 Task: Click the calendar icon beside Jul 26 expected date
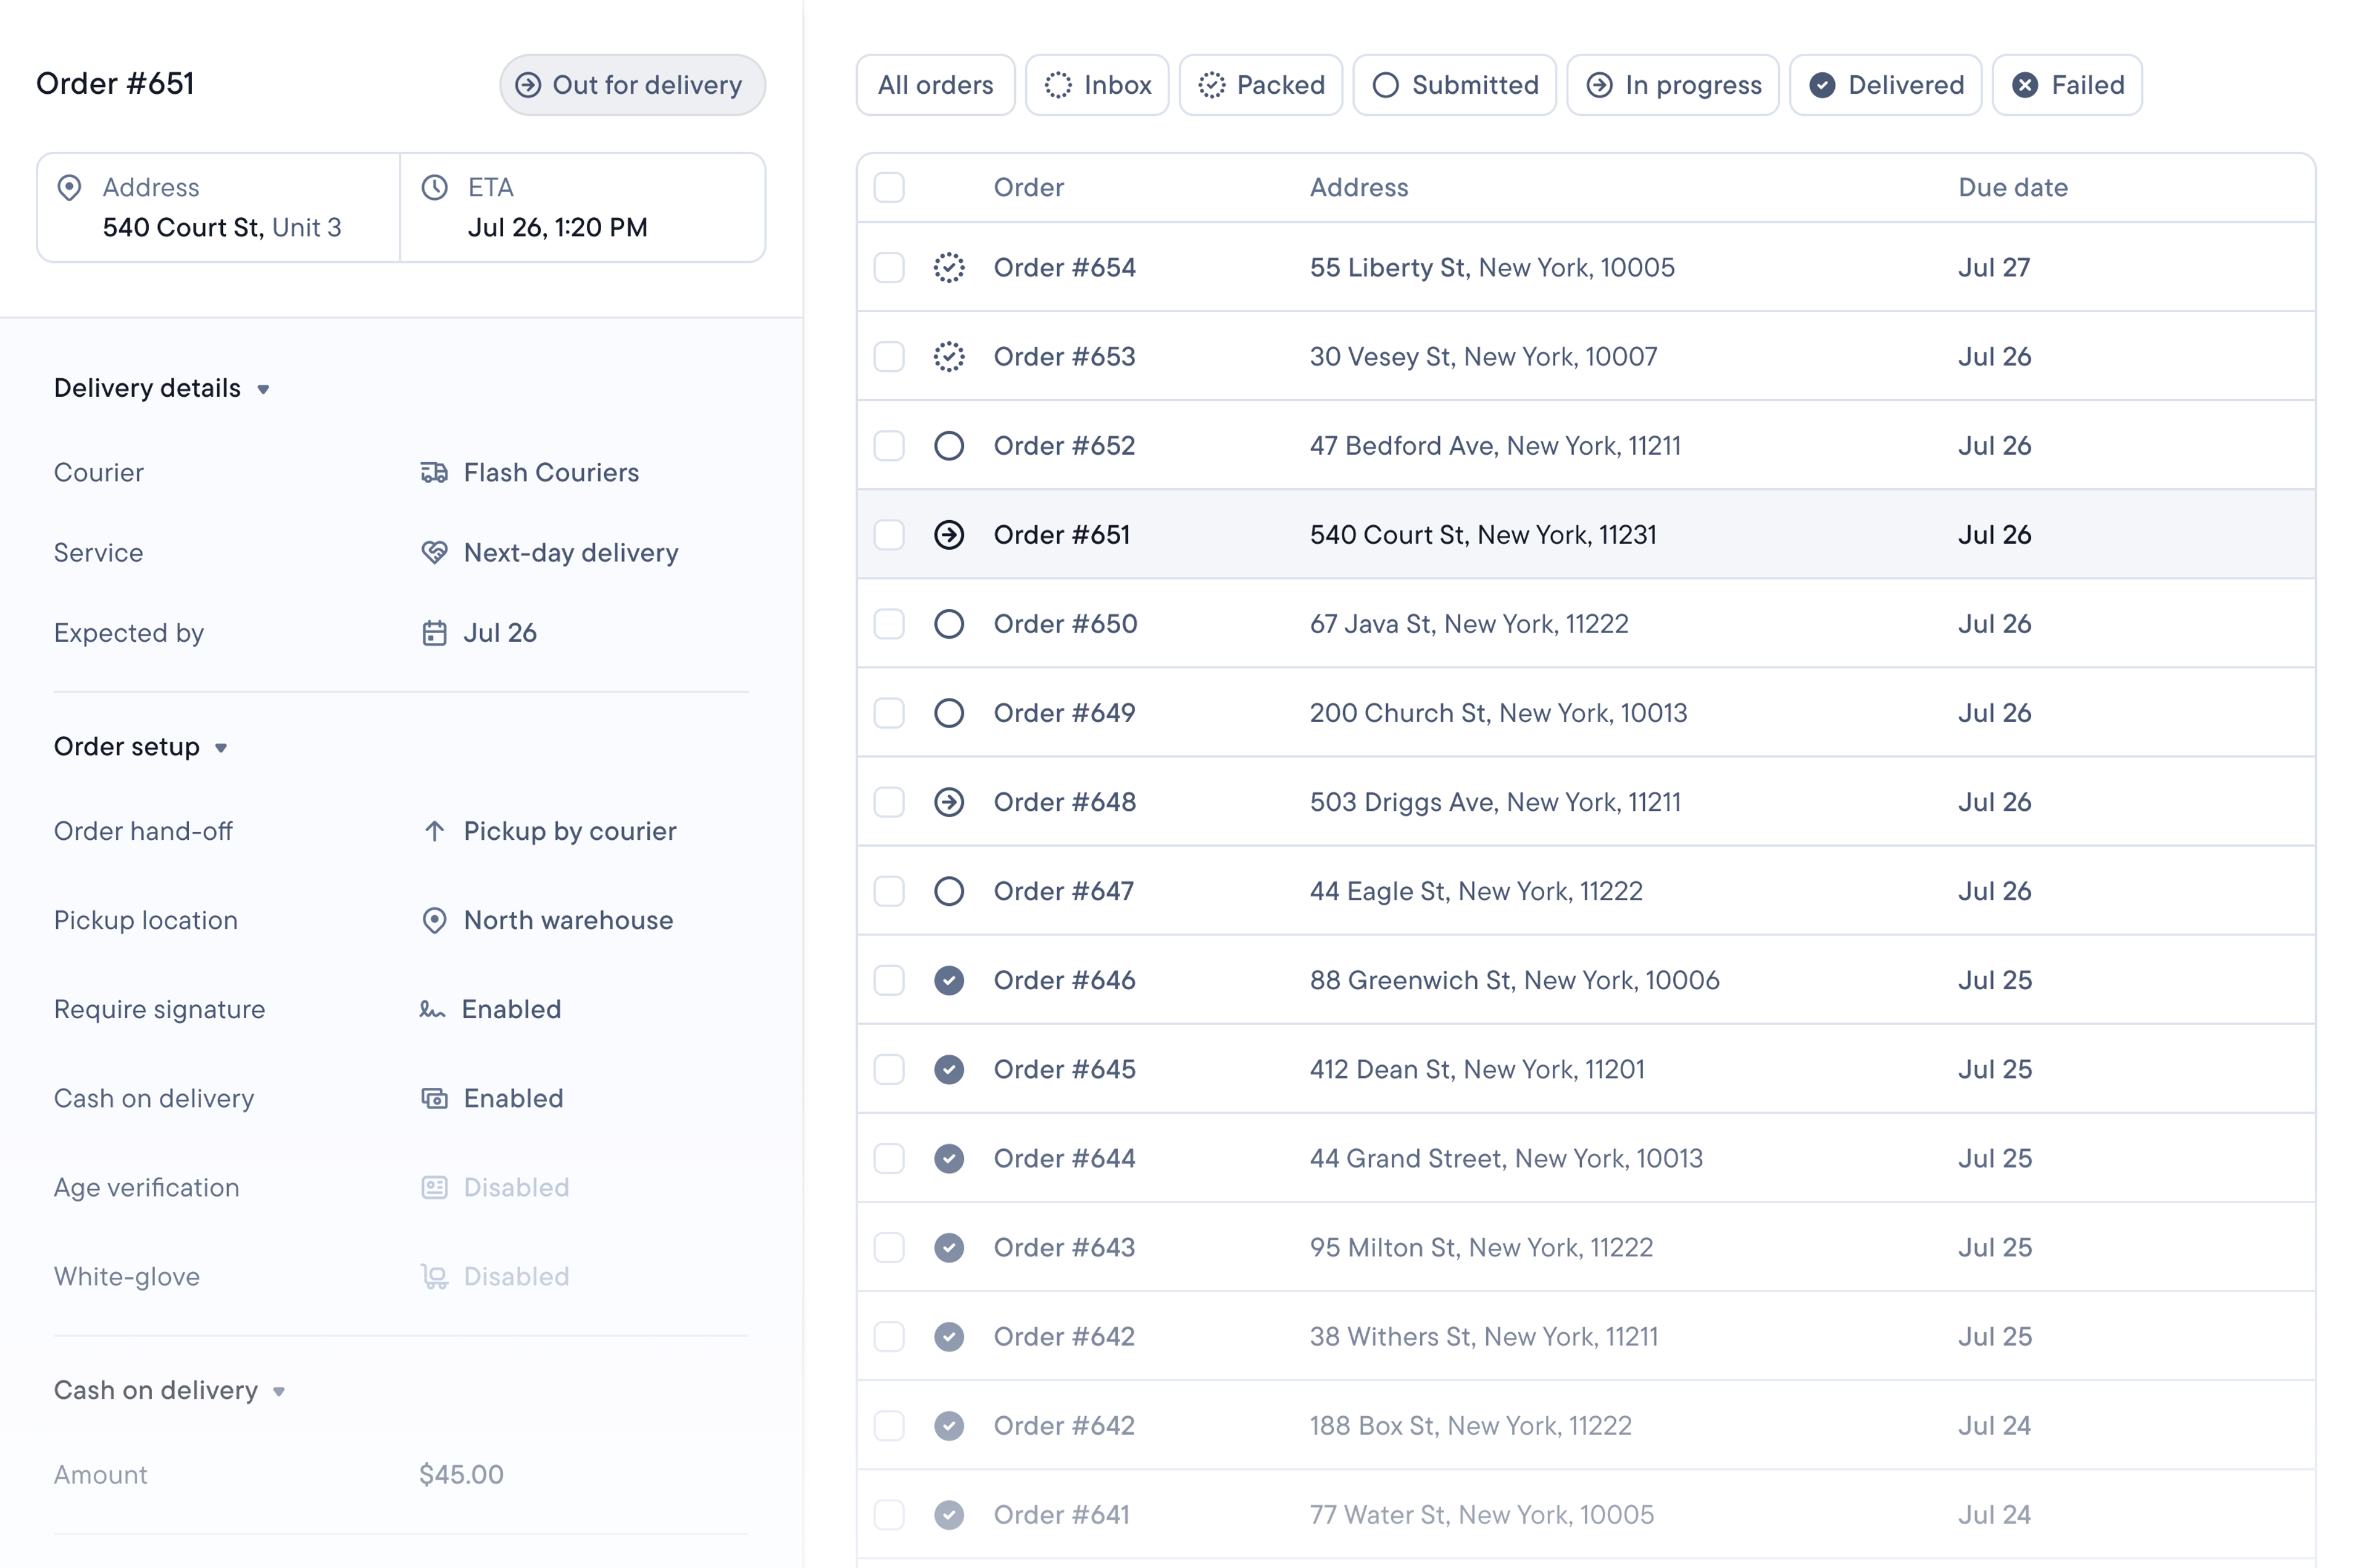tap(434, 633)
